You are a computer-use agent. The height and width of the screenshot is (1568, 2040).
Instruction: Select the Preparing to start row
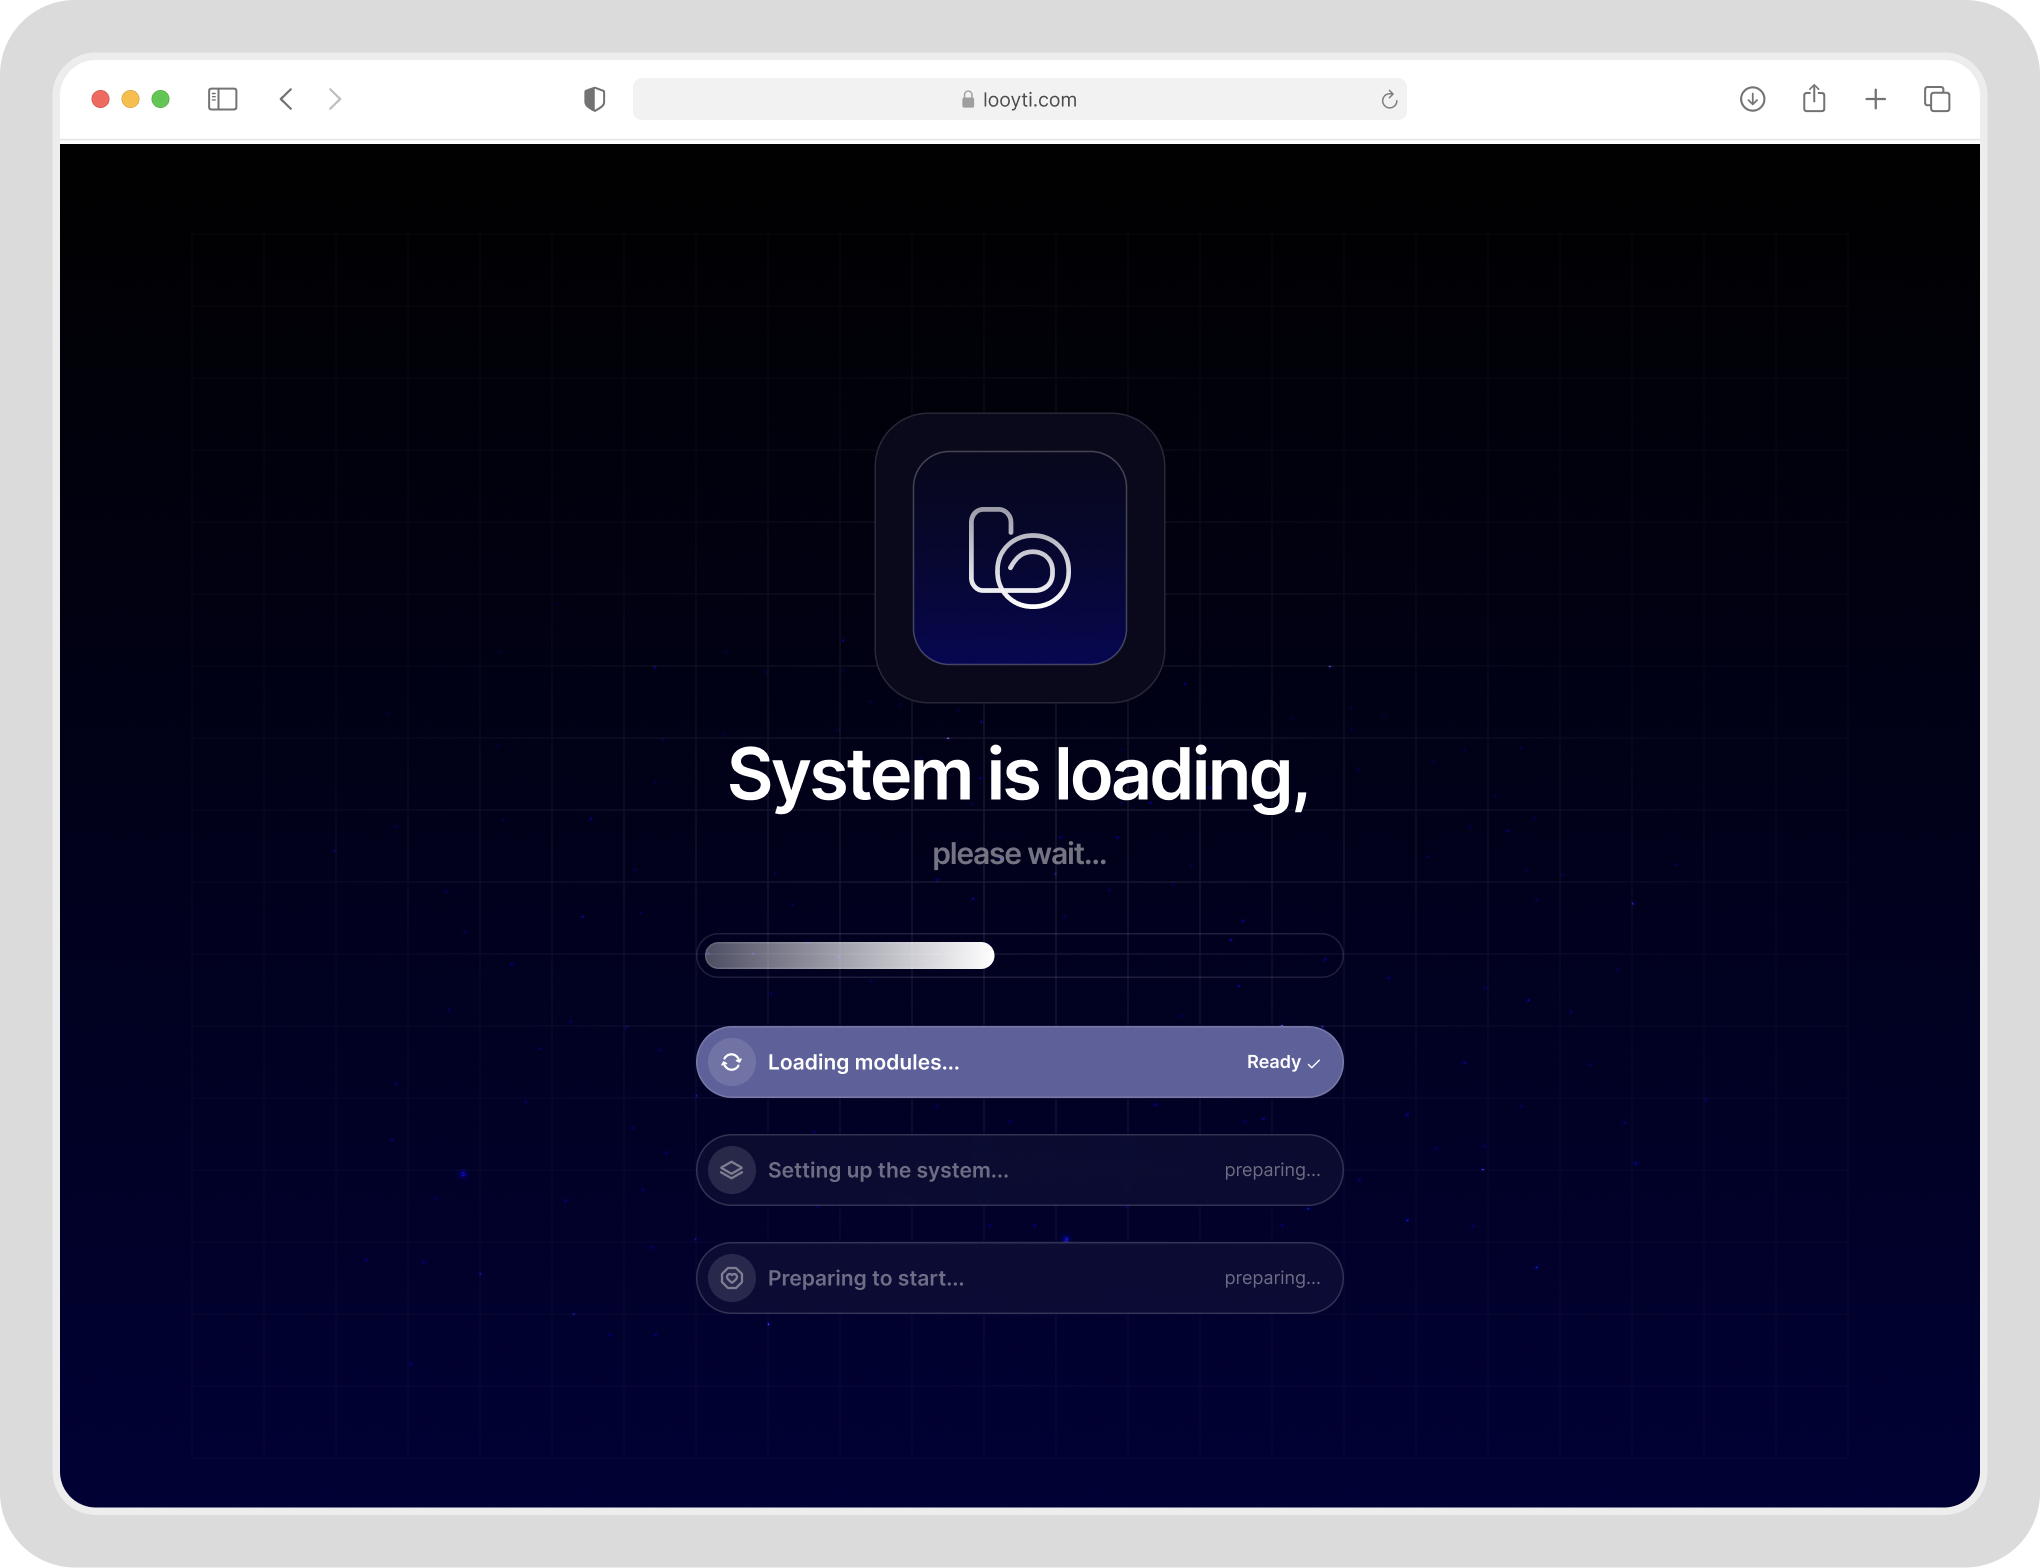point(1019,1278)
